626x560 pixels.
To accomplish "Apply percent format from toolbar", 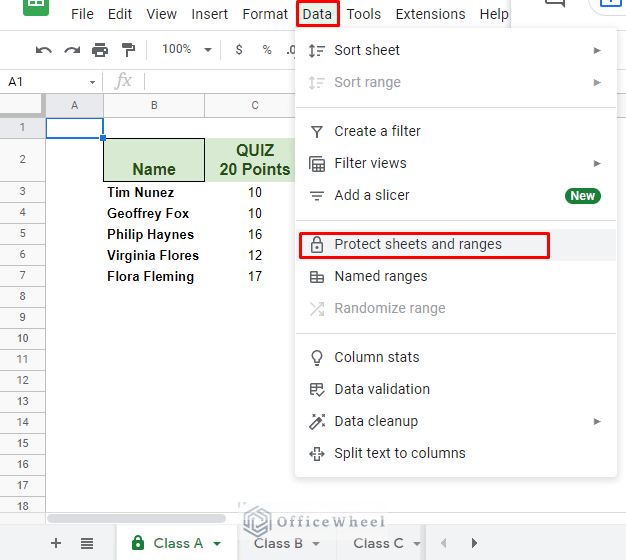I will pyautogui.click(x=267, y=50).
